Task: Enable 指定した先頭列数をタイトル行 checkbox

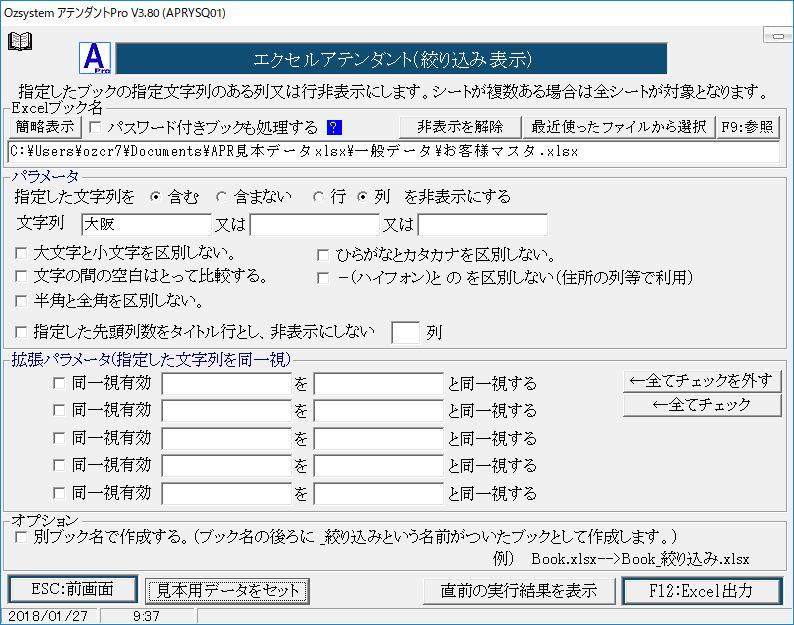Action: point(21,332)
